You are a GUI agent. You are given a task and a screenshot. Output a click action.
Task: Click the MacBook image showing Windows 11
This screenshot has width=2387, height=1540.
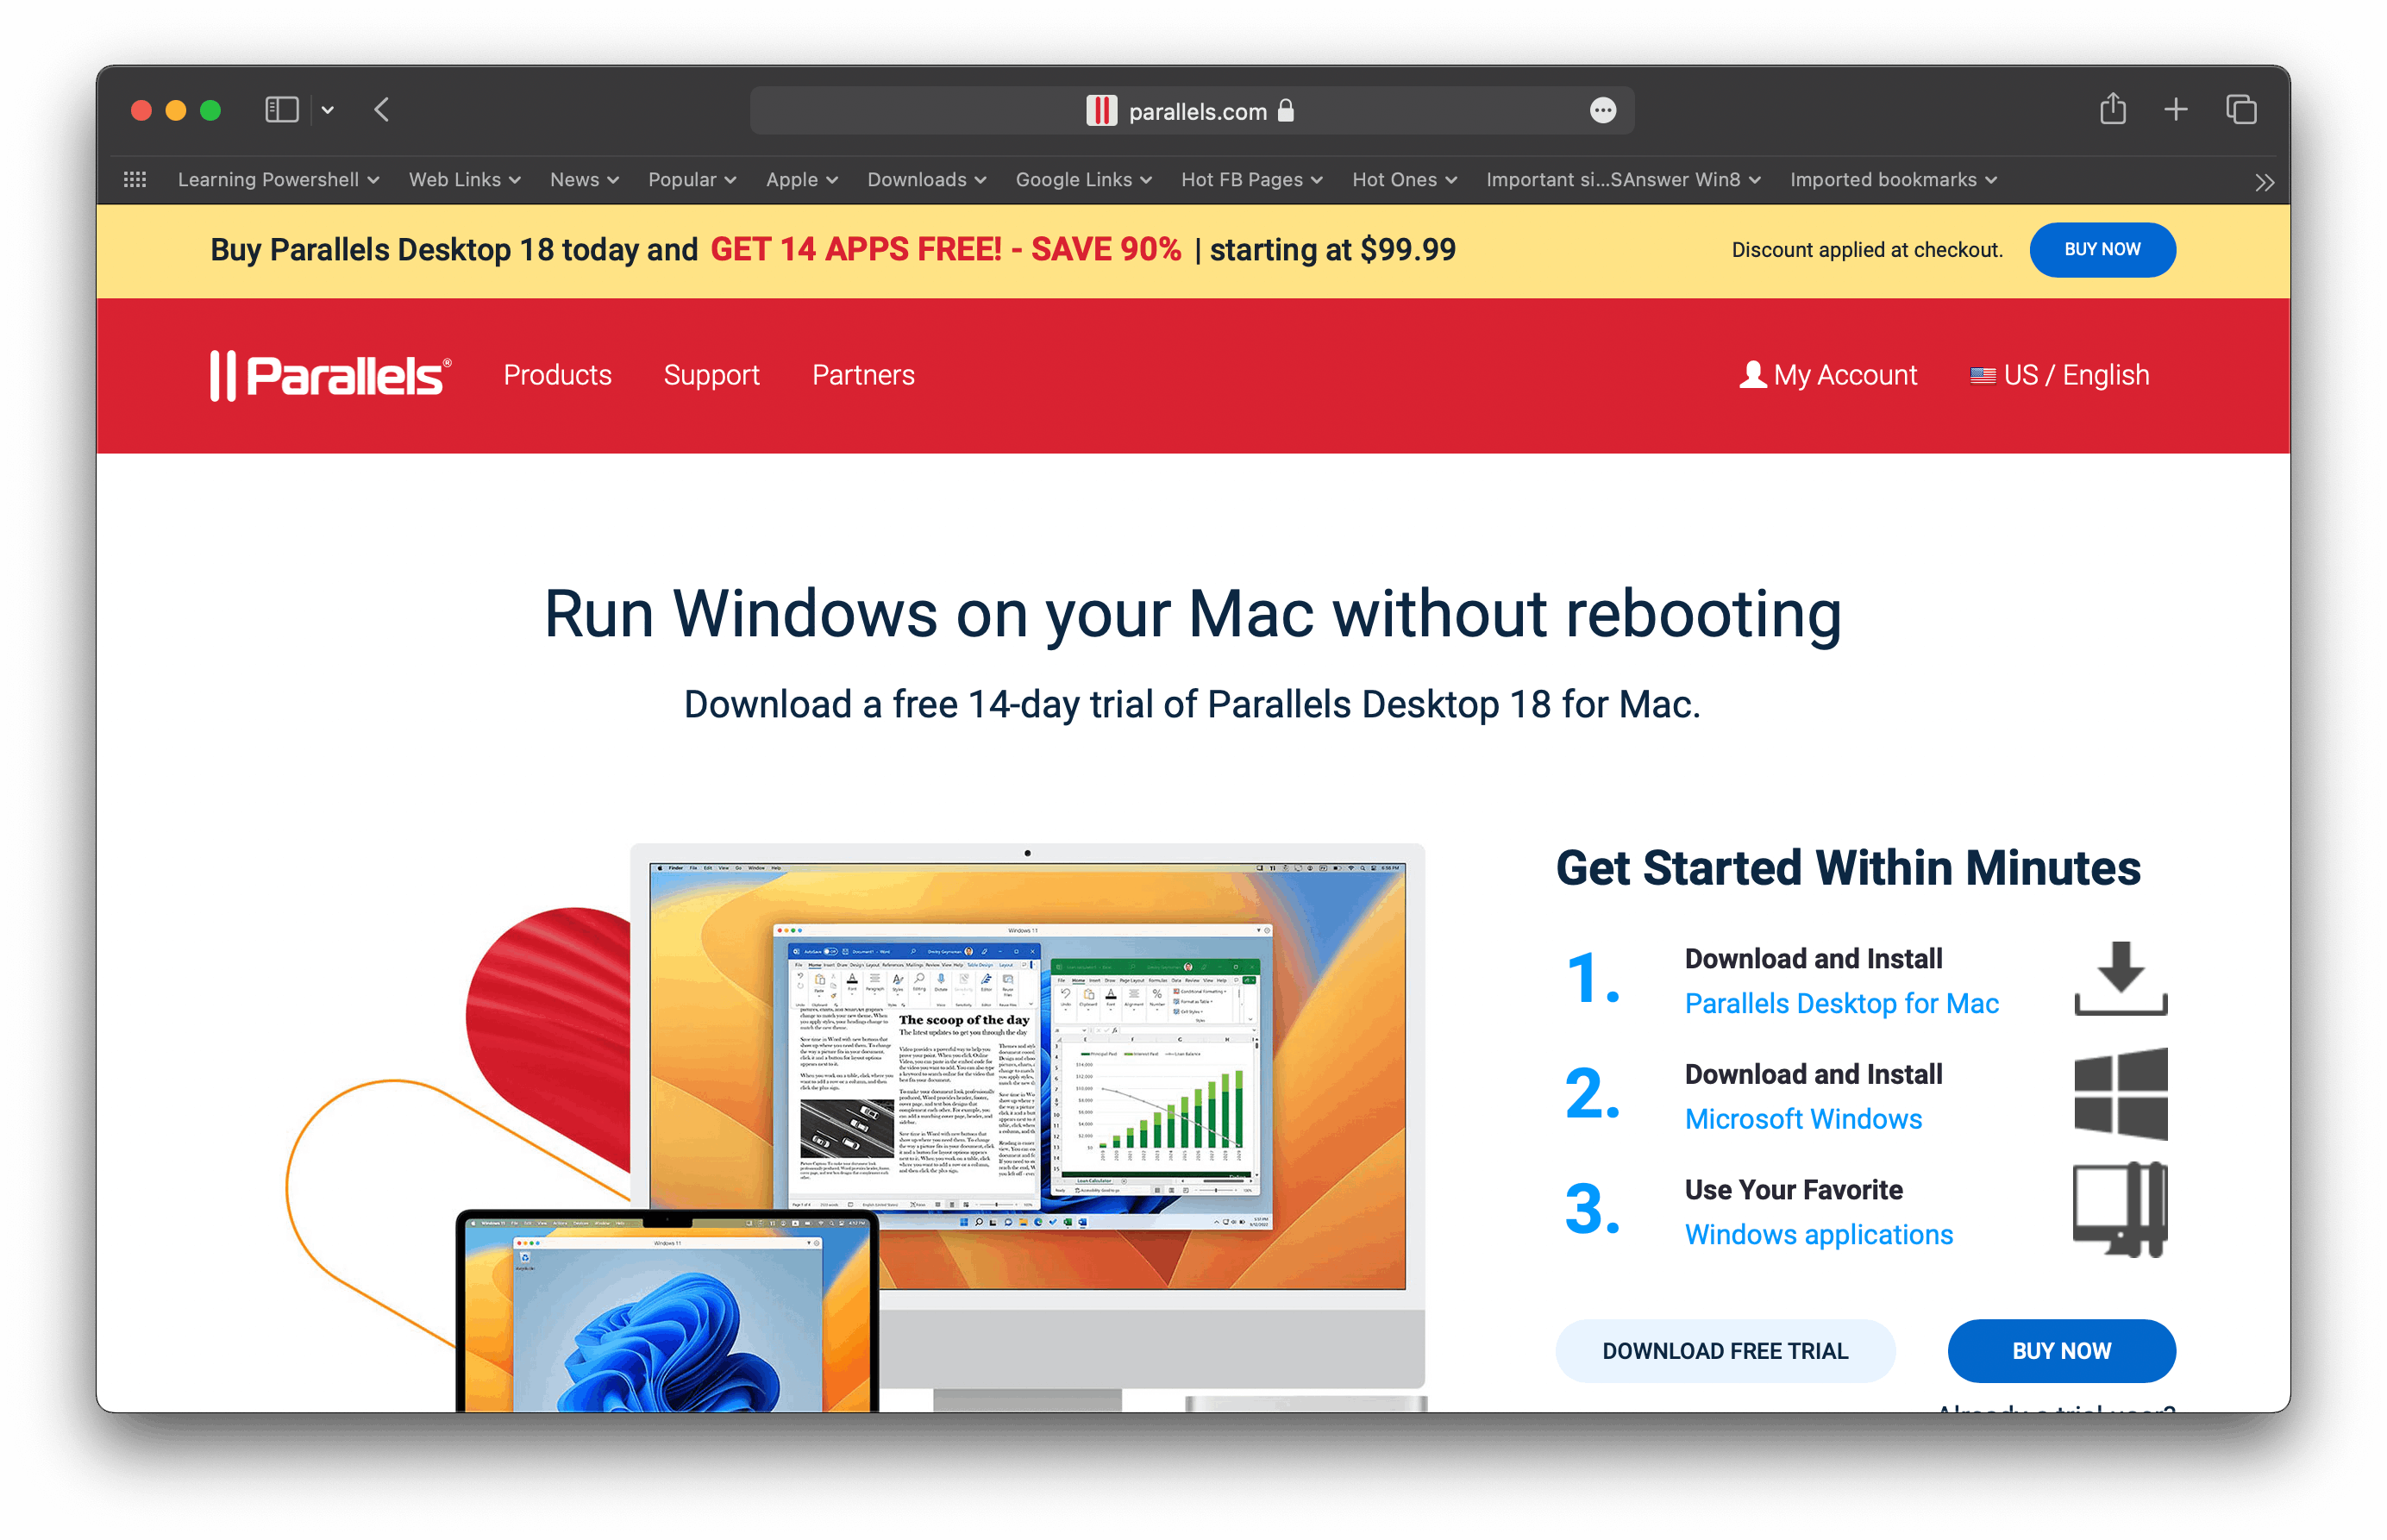click(x=667, y=1312)
